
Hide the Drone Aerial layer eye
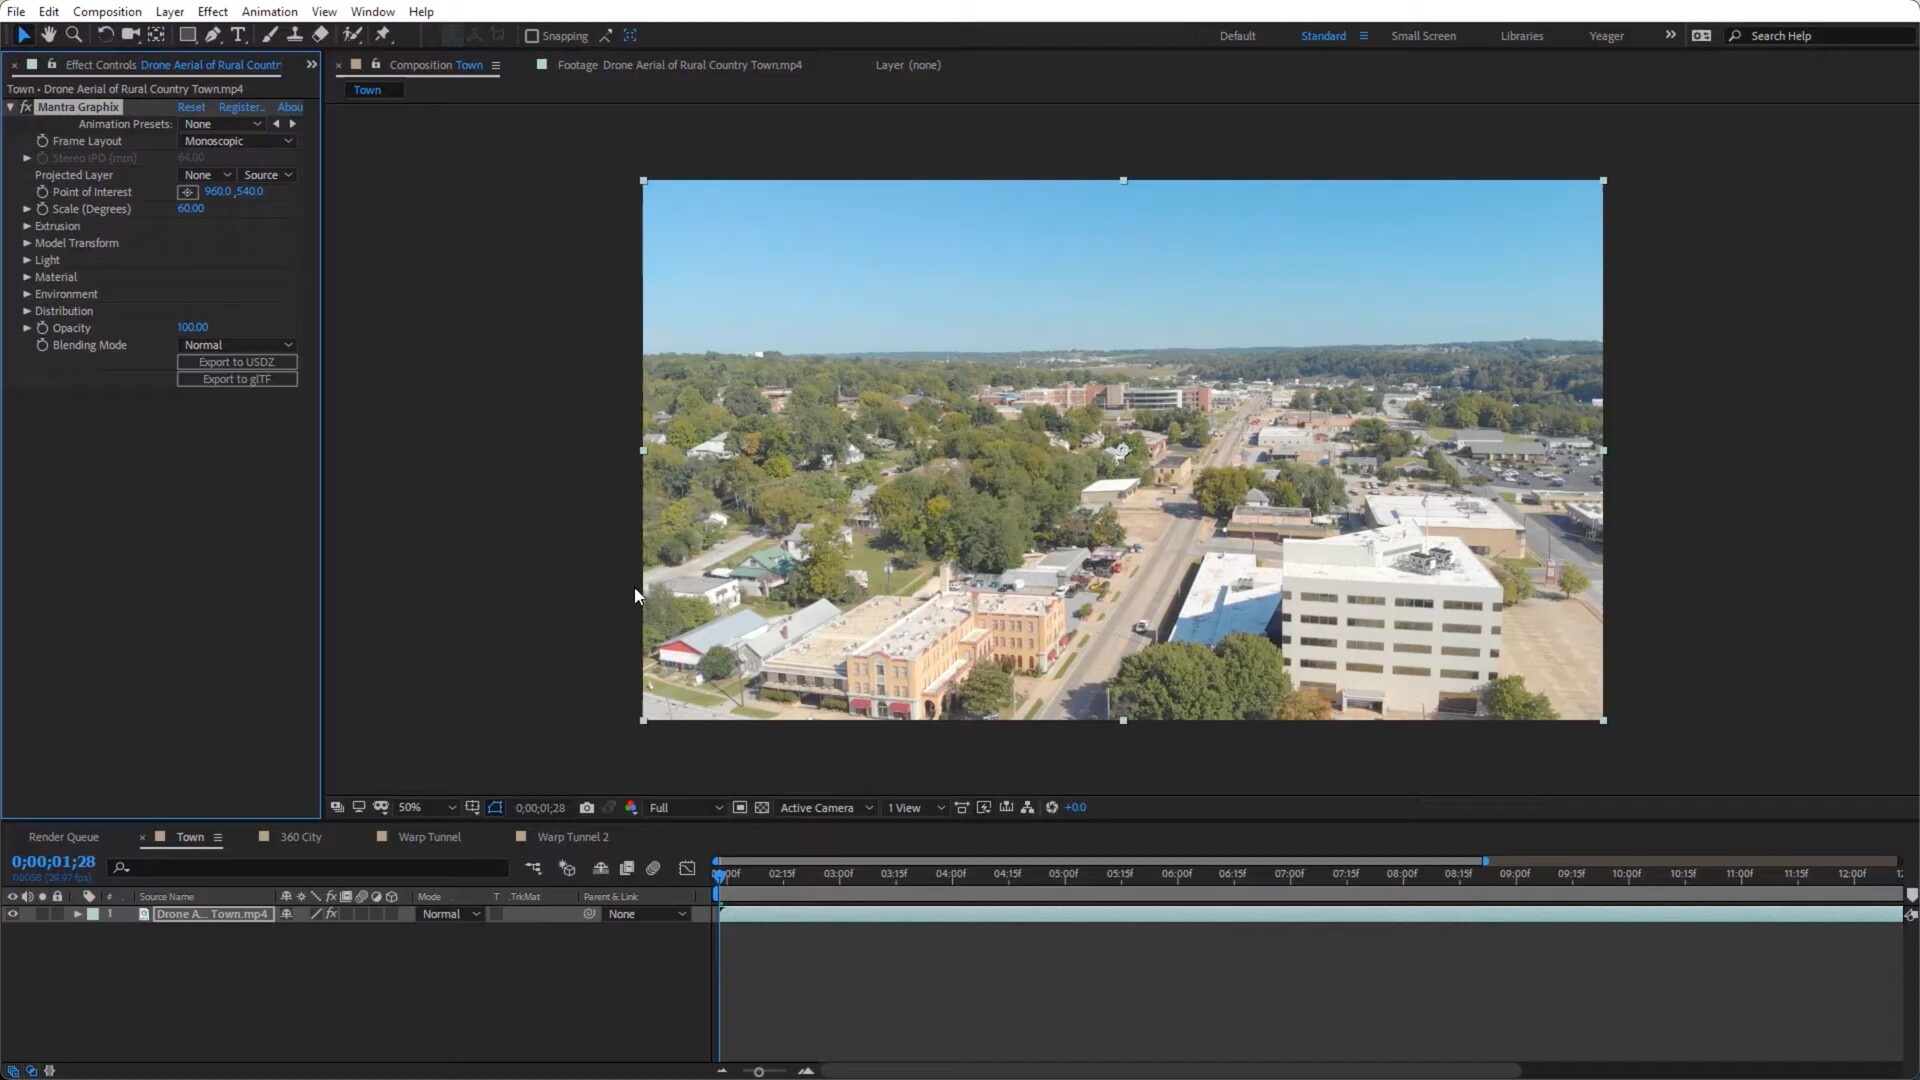(12, 914)
